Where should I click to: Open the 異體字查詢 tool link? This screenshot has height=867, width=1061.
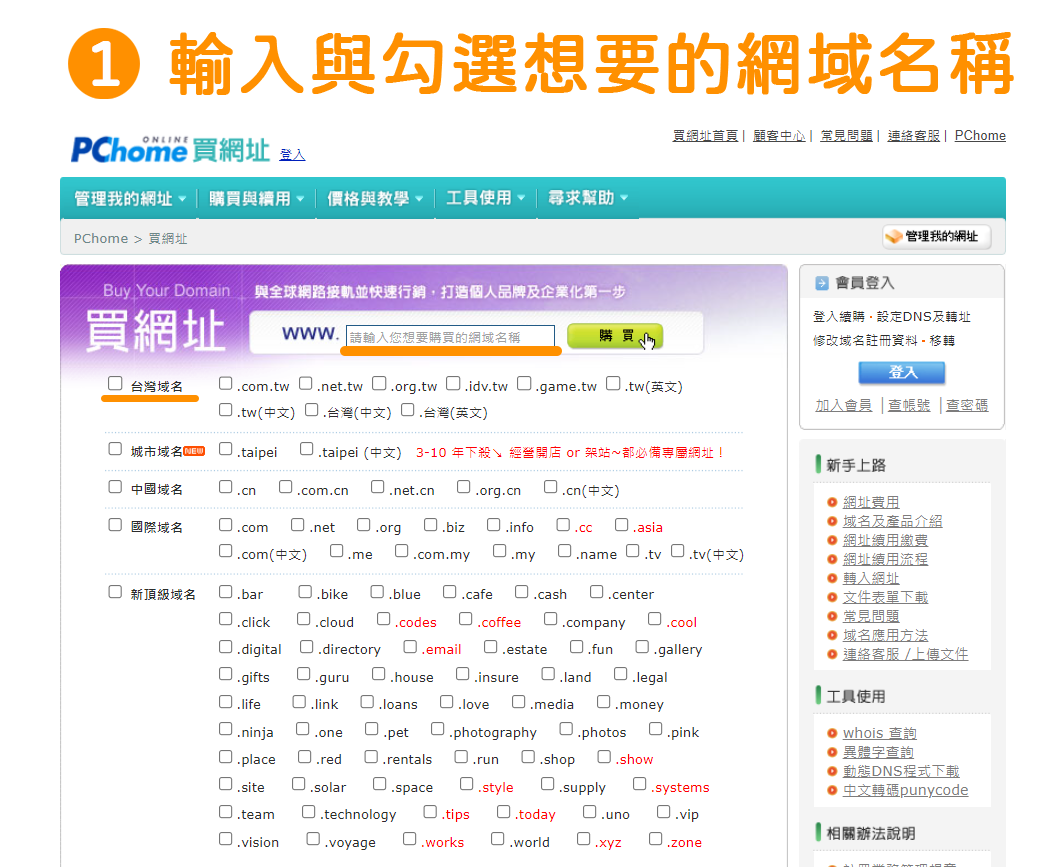[x=878, y=752]
